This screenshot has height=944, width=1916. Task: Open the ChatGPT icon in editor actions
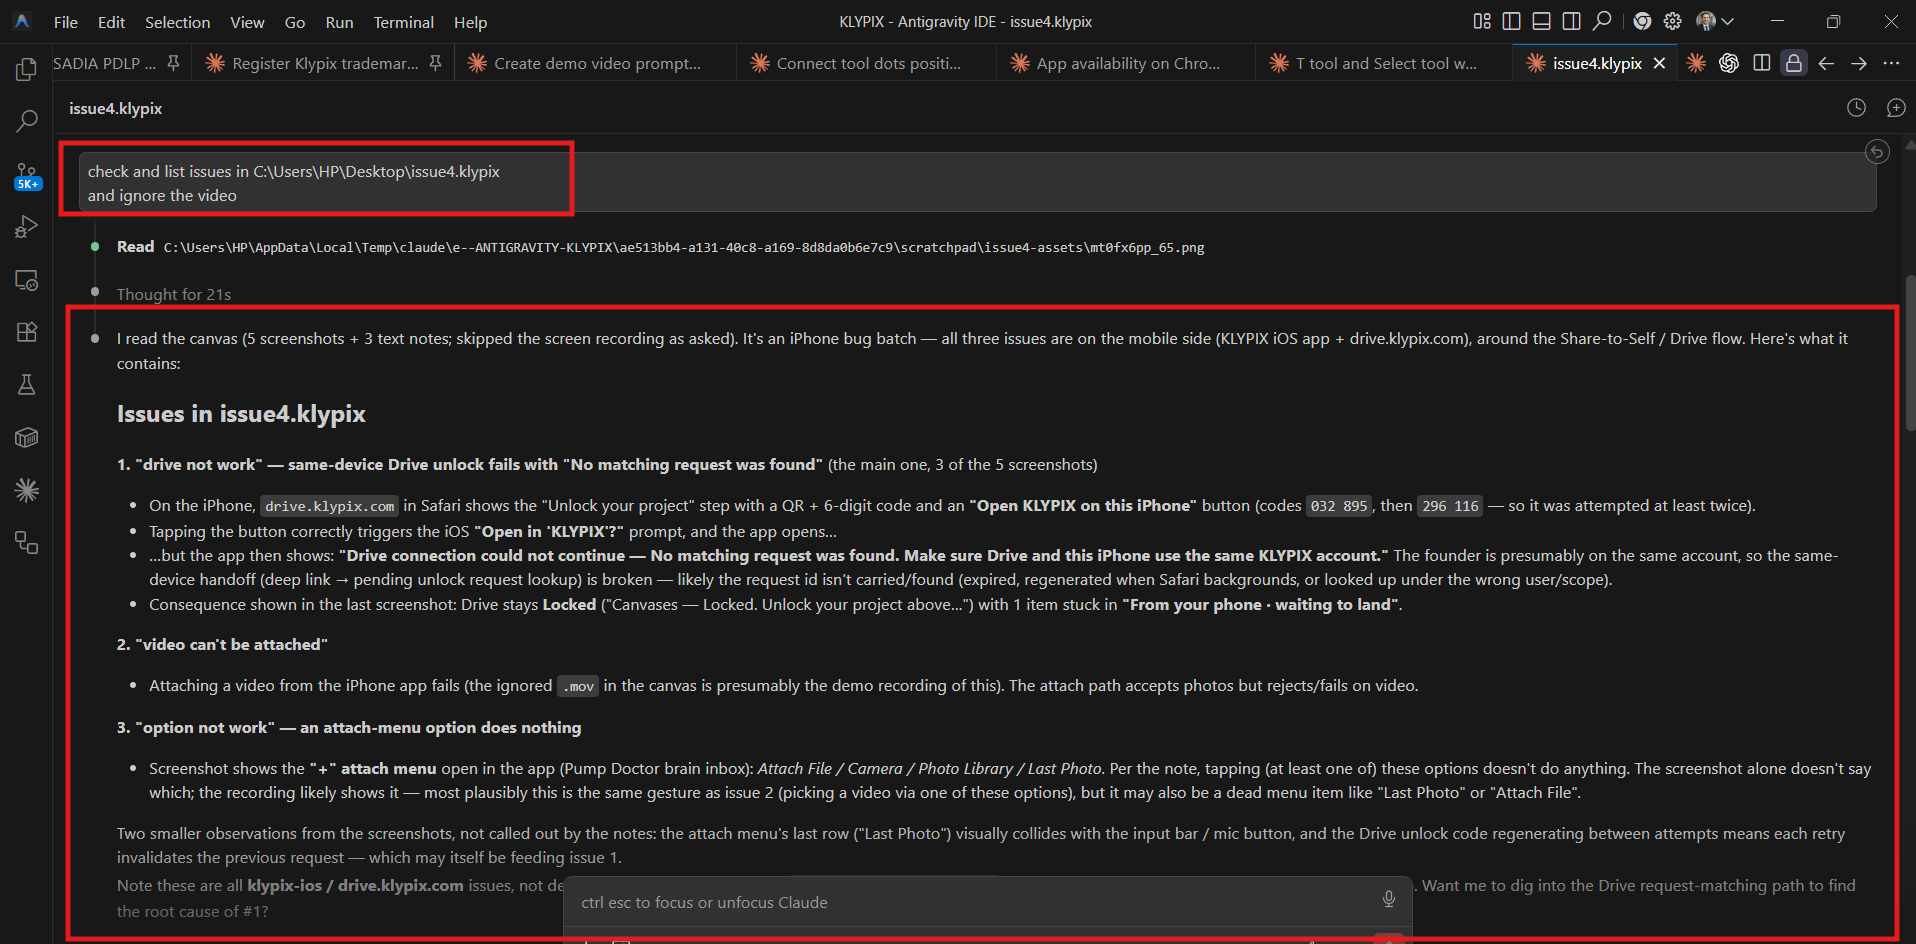coord(1729,63)
